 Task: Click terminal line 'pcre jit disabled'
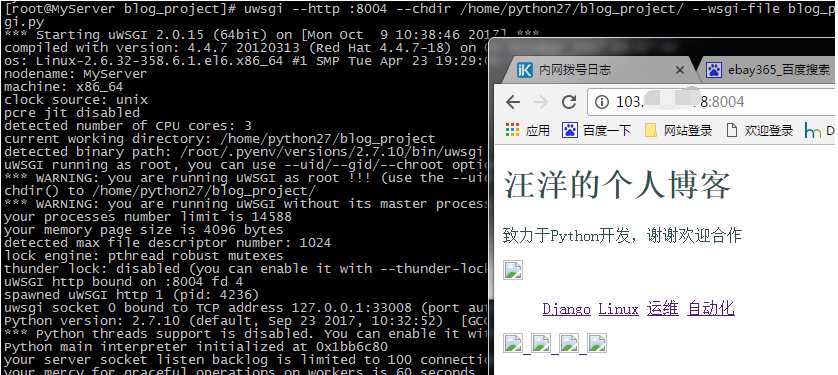pos(72,113)
